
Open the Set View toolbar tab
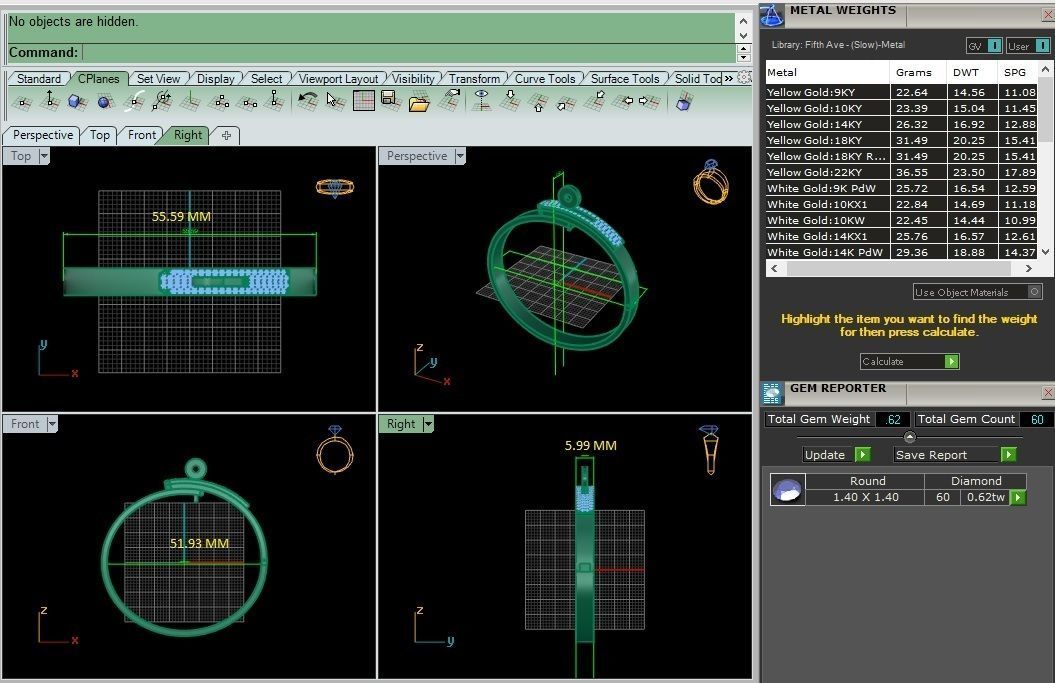pyautogui.click(x=158, y=79)
